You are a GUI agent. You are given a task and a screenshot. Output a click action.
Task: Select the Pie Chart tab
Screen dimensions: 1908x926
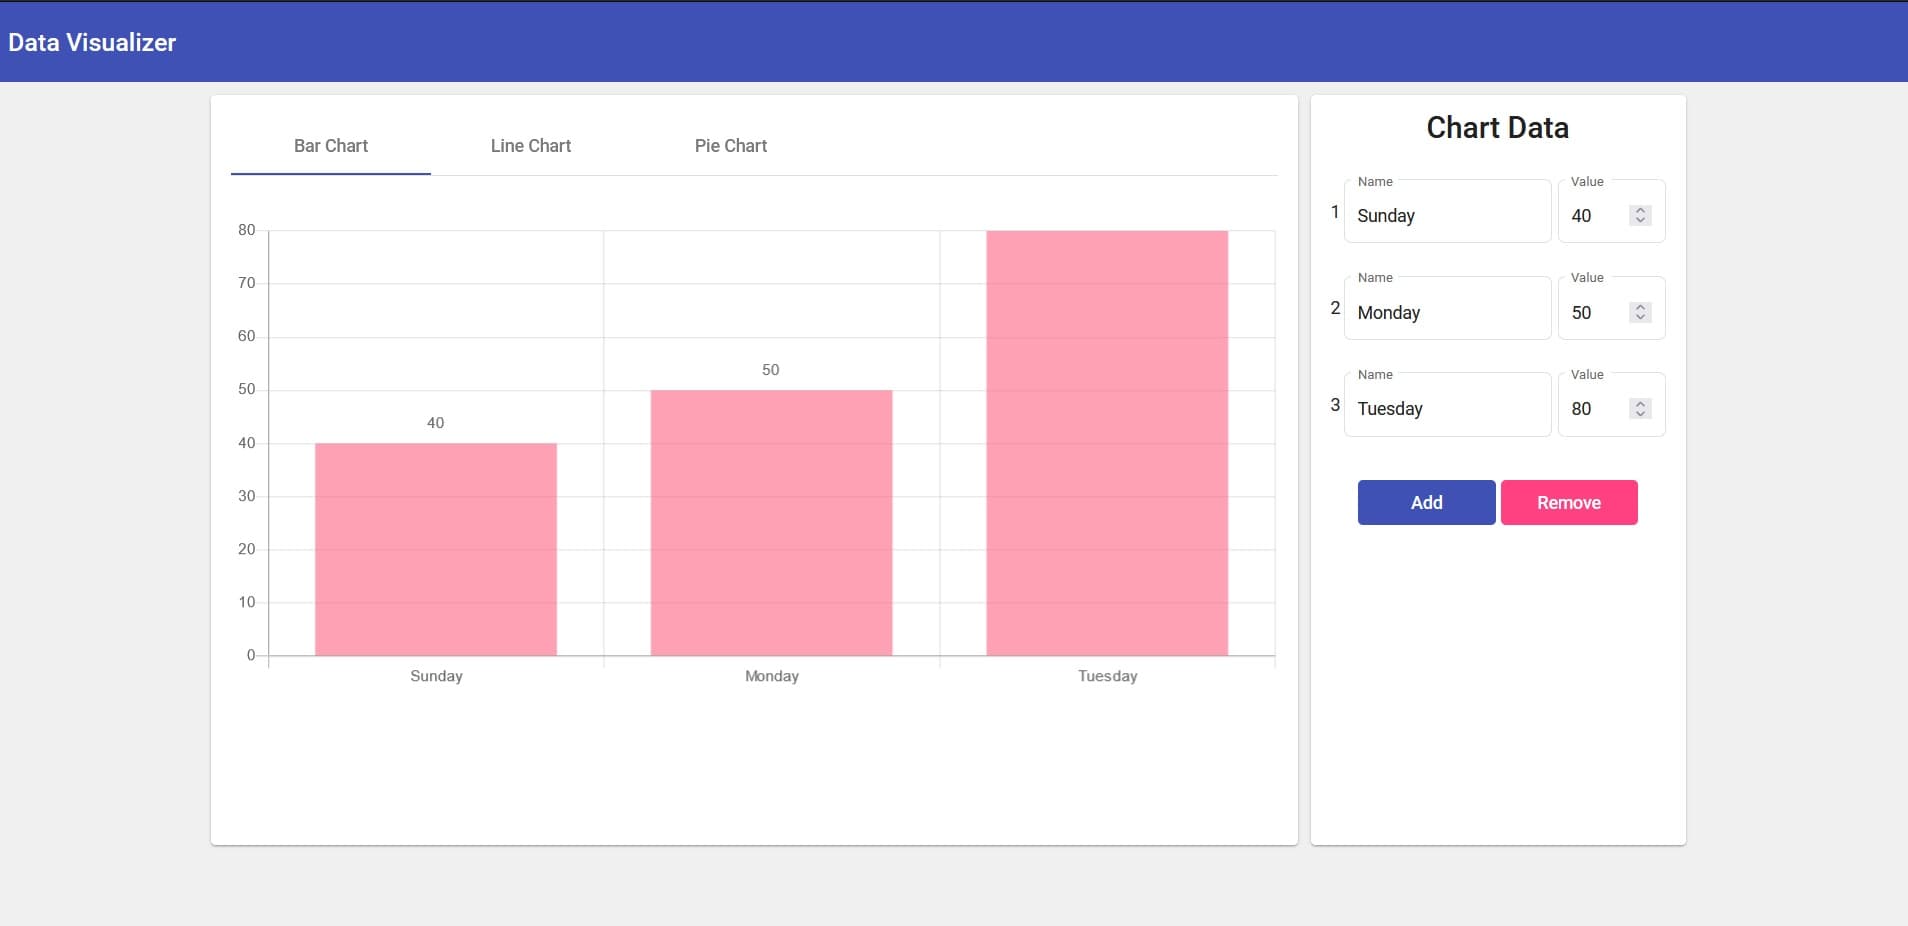click(731, 146)
